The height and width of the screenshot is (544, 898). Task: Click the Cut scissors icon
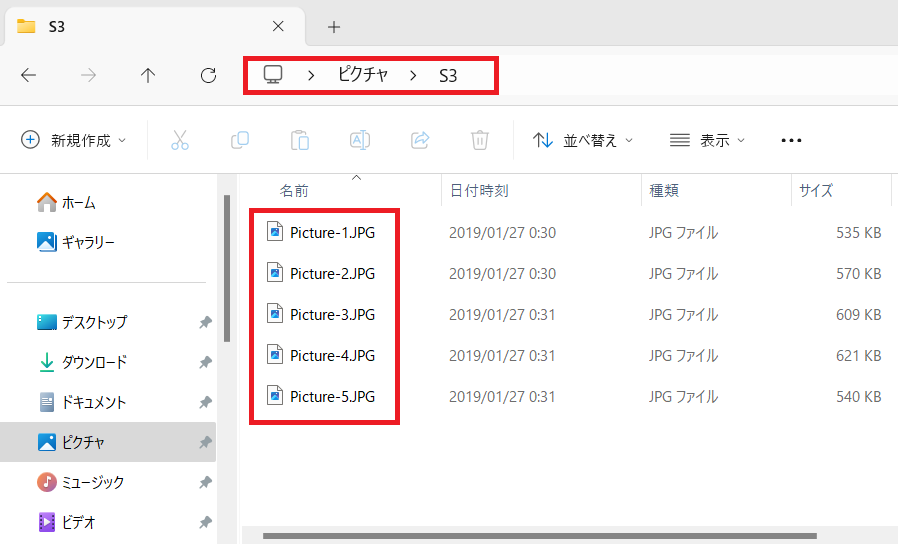pyautogui.click(x=180, y=140)
